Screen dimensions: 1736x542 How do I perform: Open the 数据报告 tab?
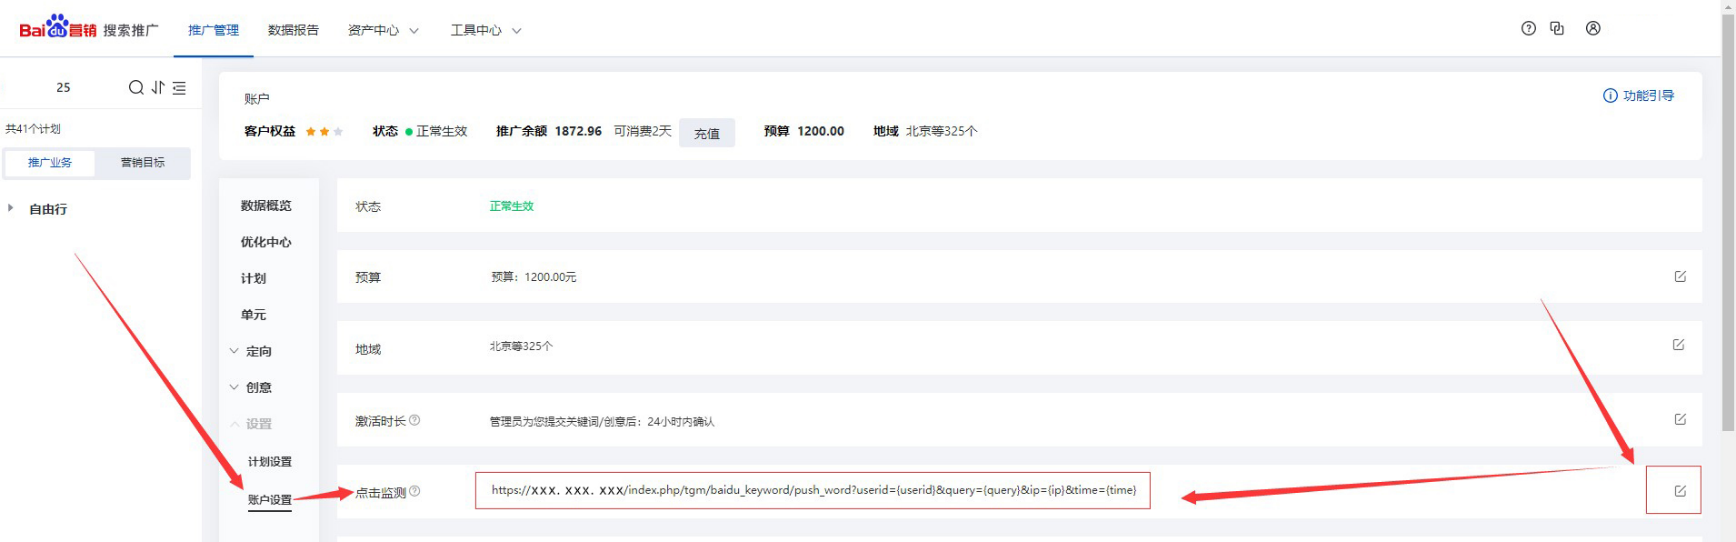tap(293, 31)
